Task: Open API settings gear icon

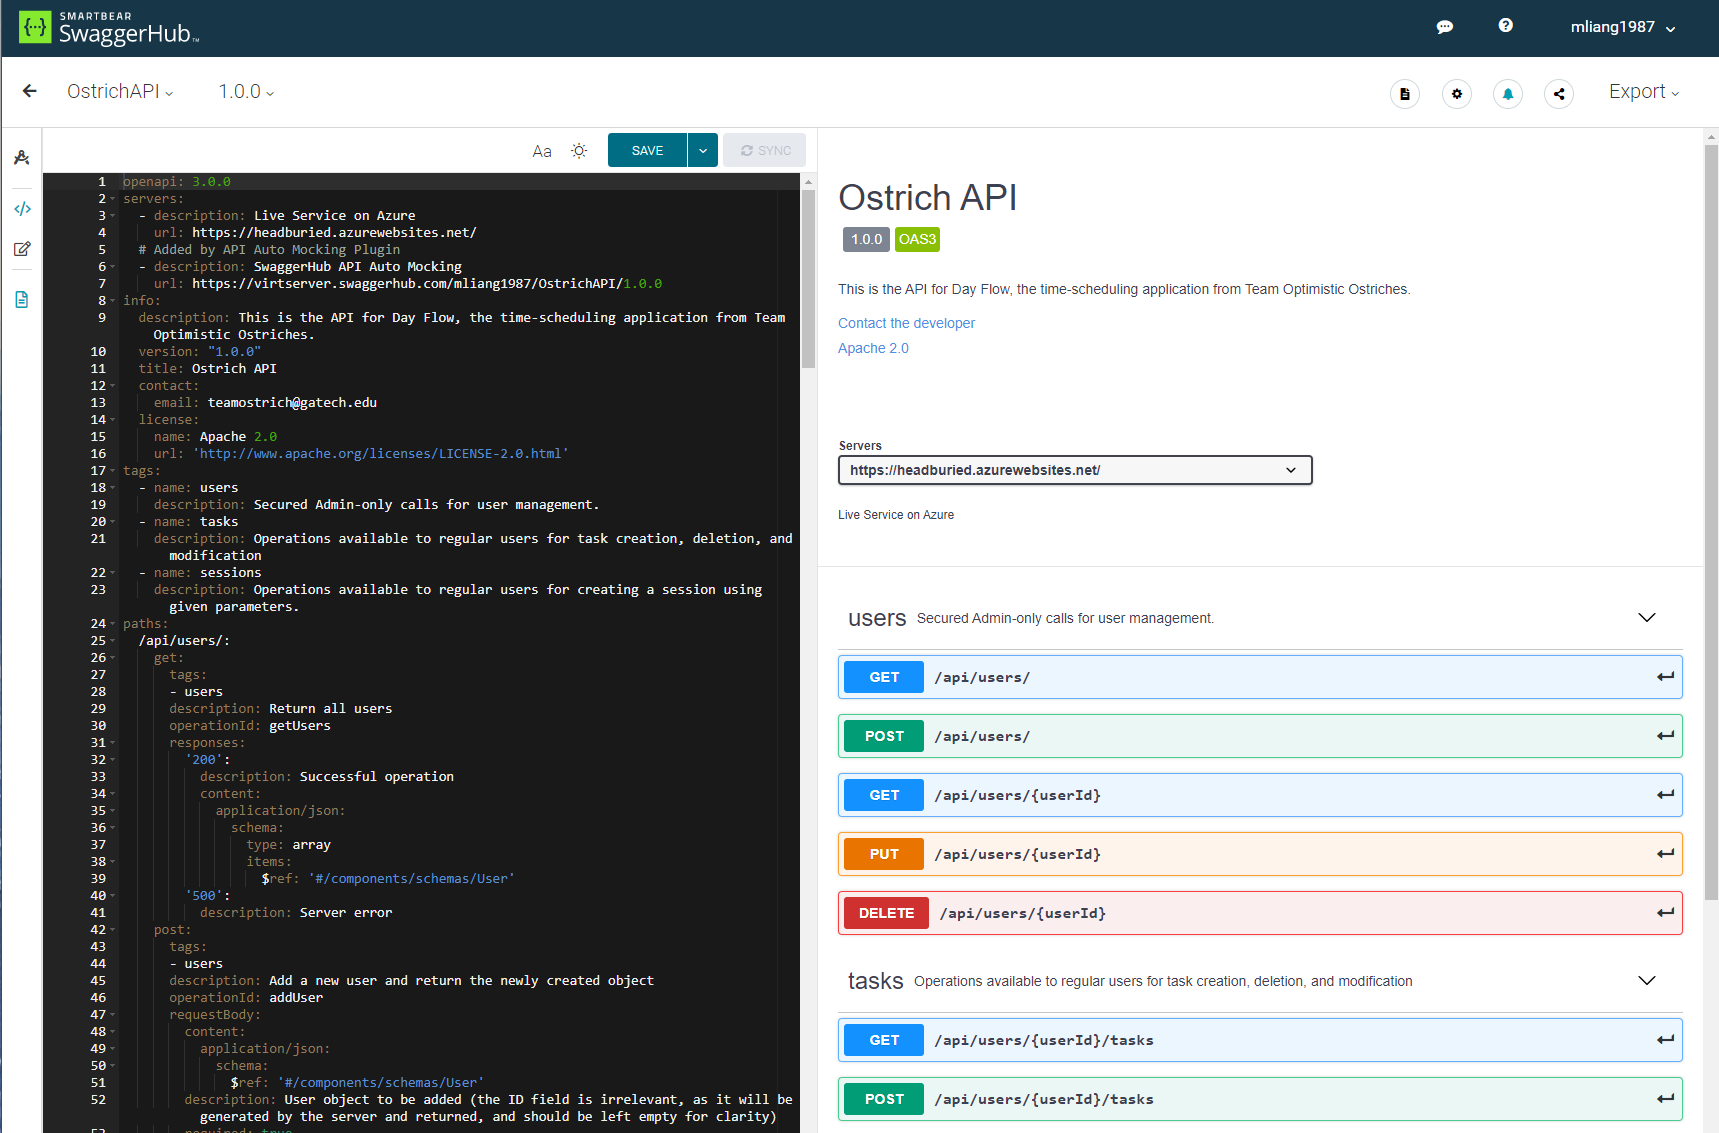Action: pyautogui.click(x=1457, y=94)
